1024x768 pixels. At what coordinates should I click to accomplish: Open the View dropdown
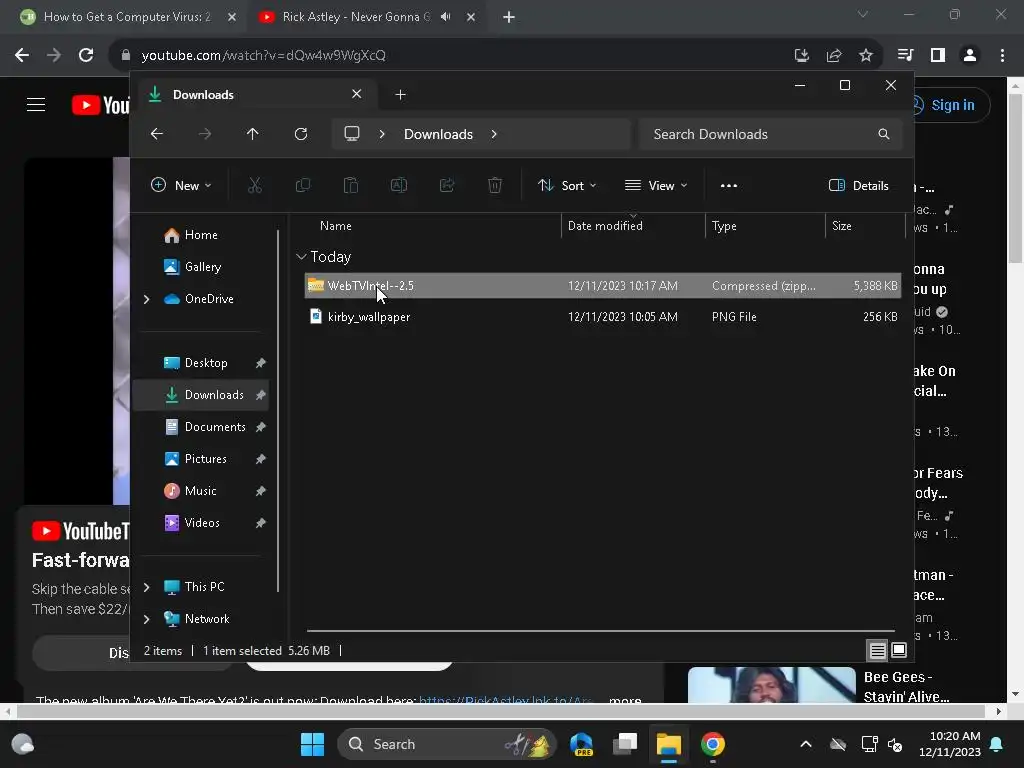[x=656, y=185]
